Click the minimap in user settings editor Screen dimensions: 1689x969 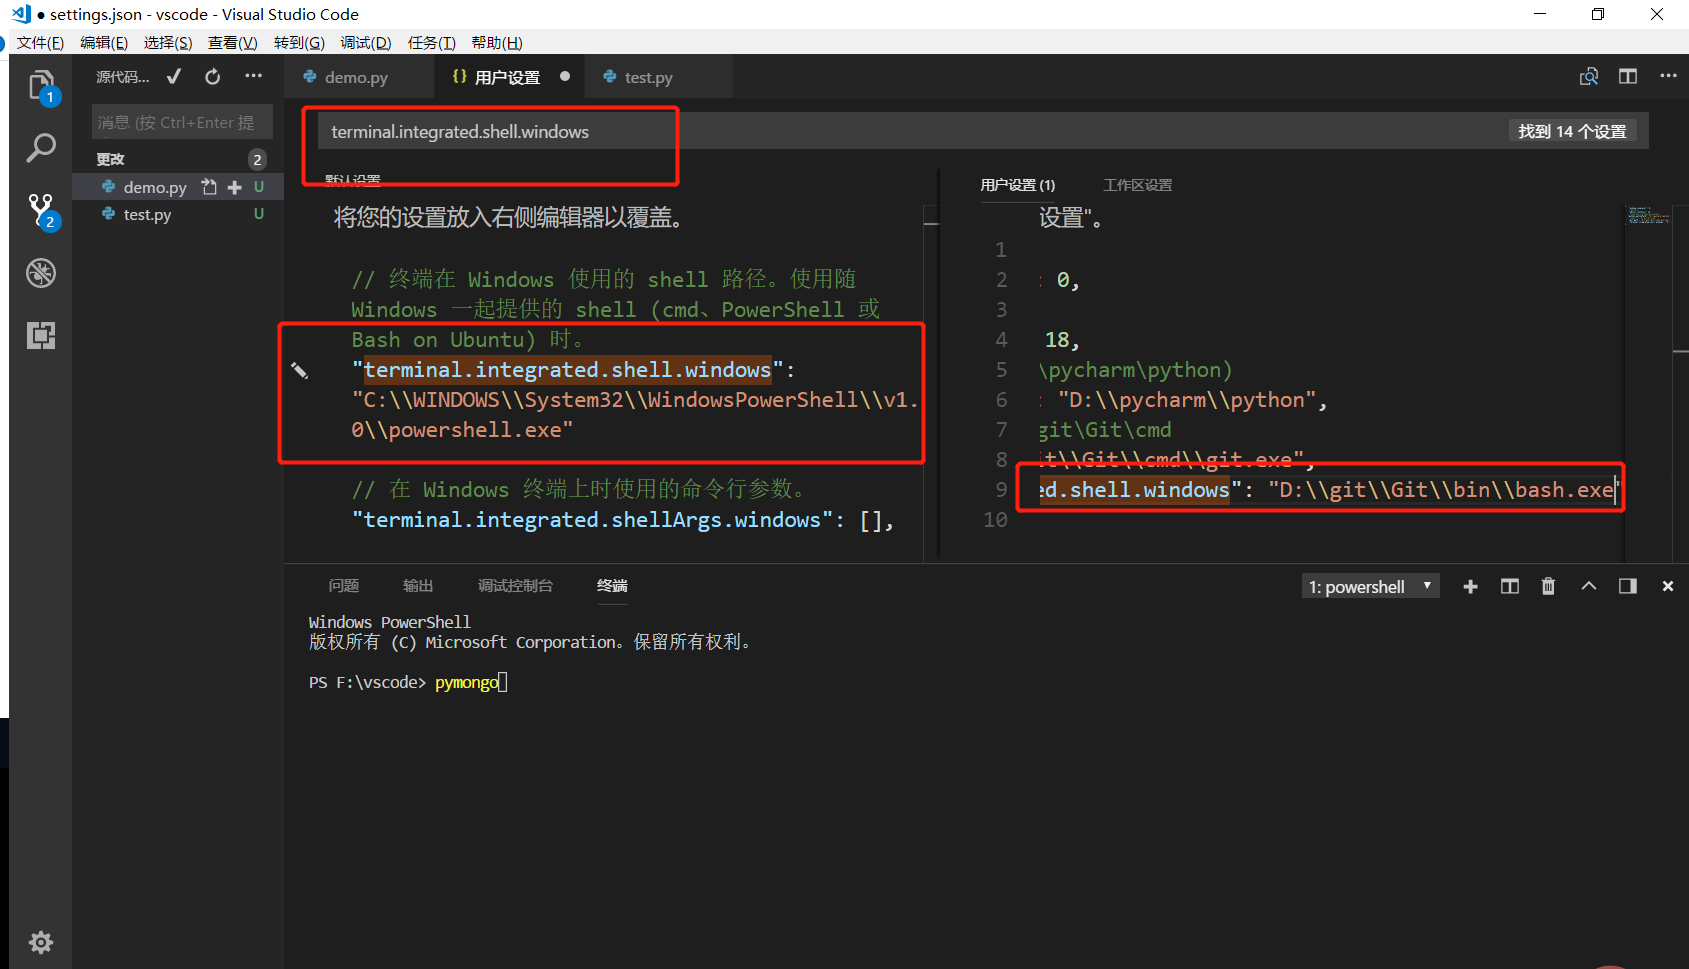point(1648,216)
